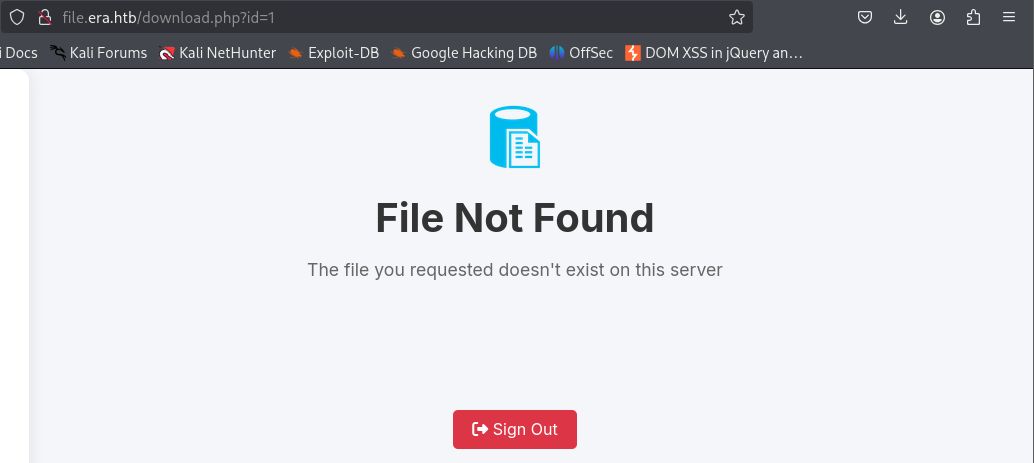Screen dimensions: 1034x463
Task: Open the Kali Forums bookmark
Action: [x=99, y=53]
